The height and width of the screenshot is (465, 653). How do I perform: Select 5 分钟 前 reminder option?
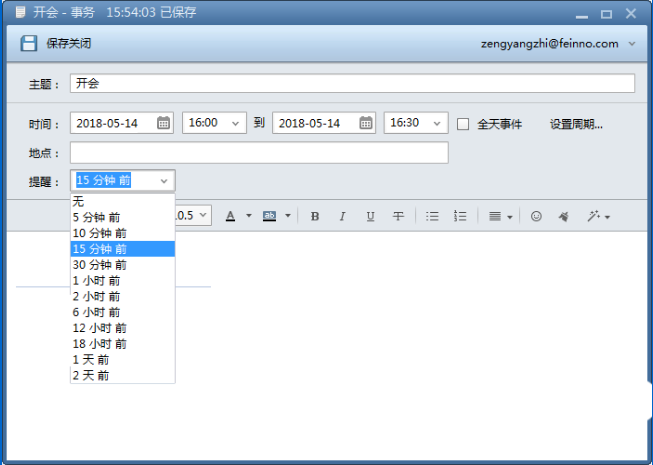tap(123, 217)
